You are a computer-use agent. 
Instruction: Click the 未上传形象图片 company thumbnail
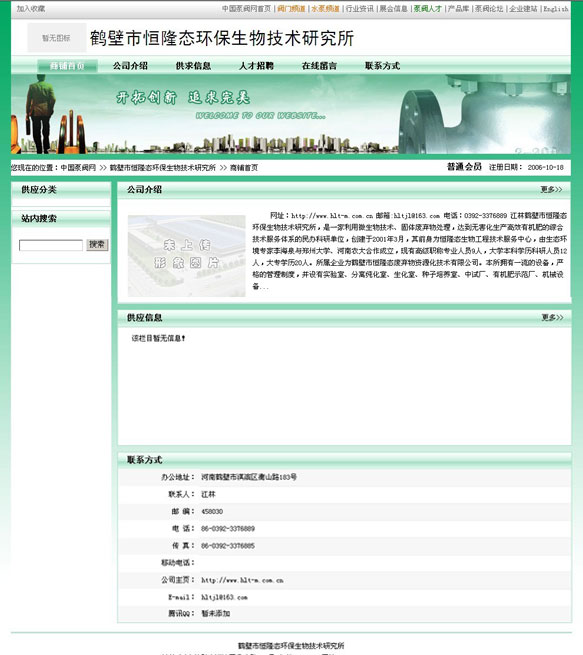pos(187,256)
